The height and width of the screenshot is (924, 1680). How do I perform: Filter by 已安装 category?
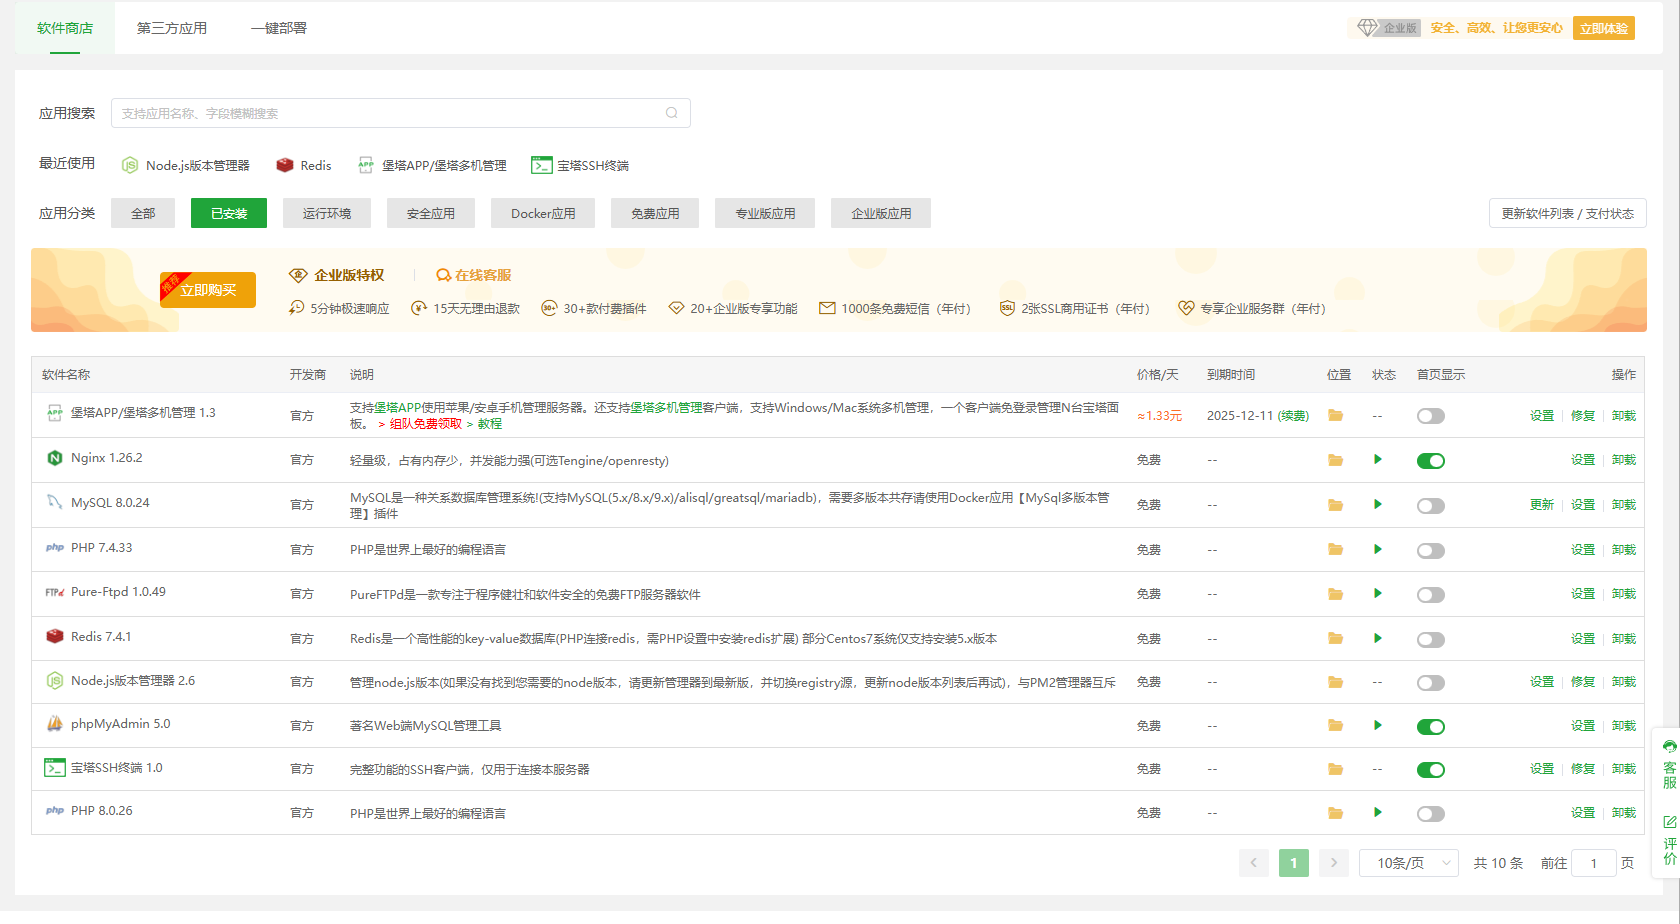tap(229, 213)
